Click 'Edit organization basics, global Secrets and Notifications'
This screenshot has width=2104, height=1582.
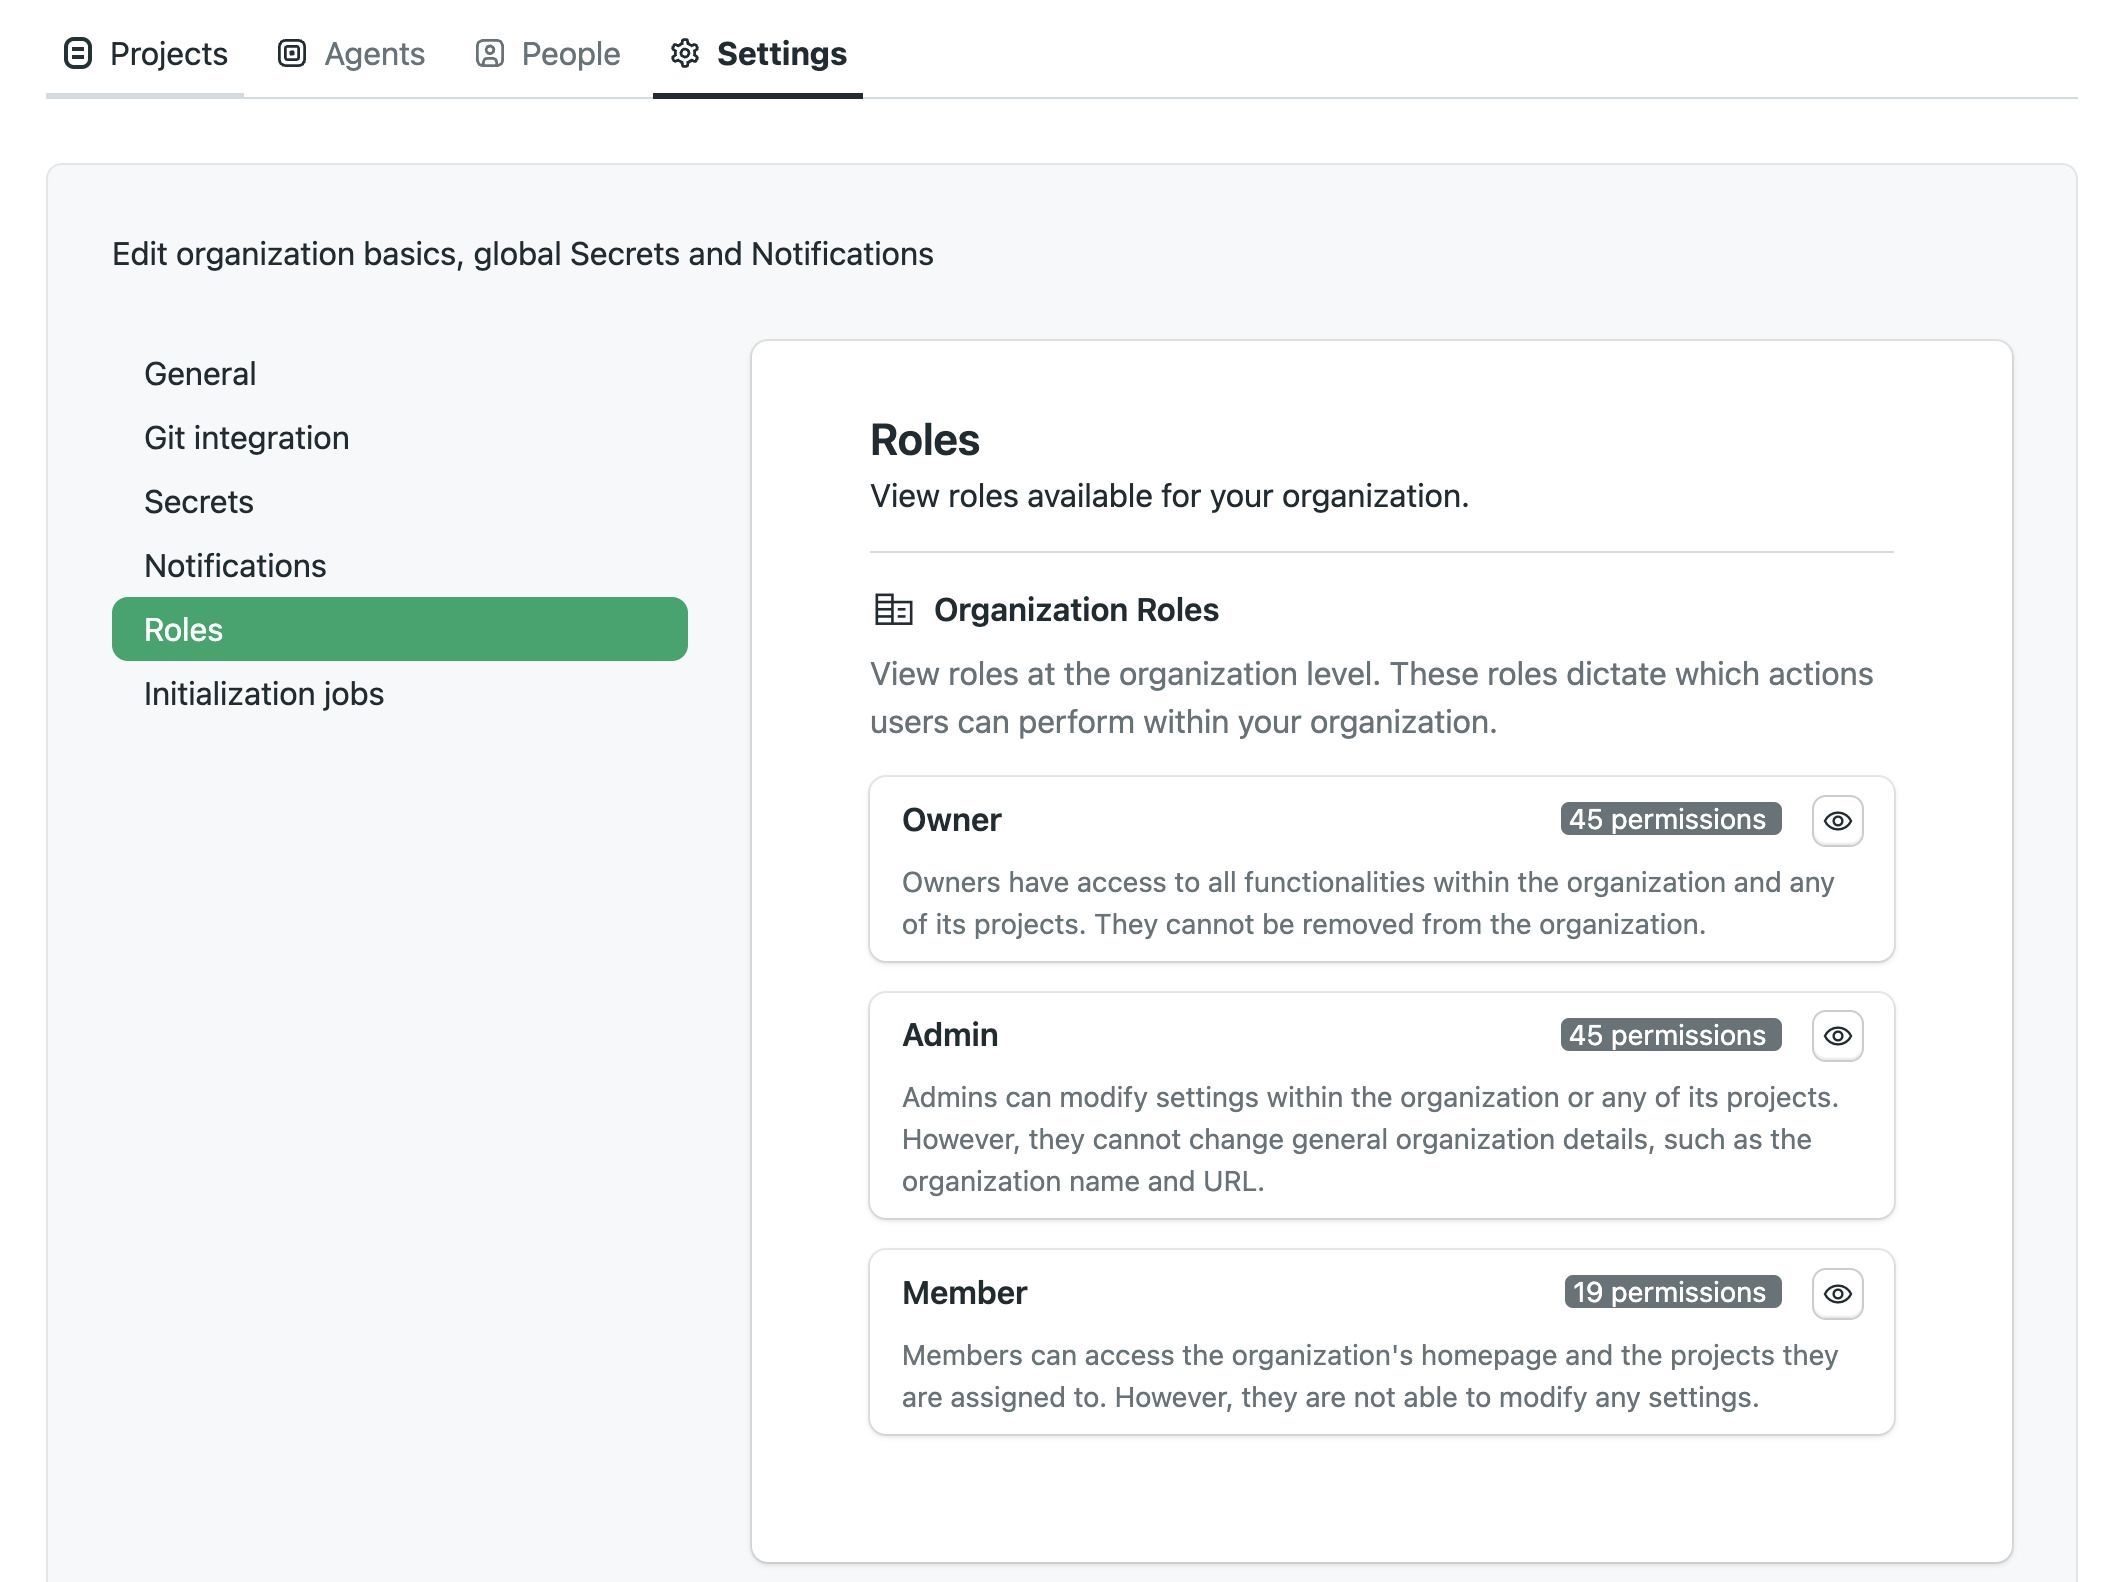click(x=523, y=254)
